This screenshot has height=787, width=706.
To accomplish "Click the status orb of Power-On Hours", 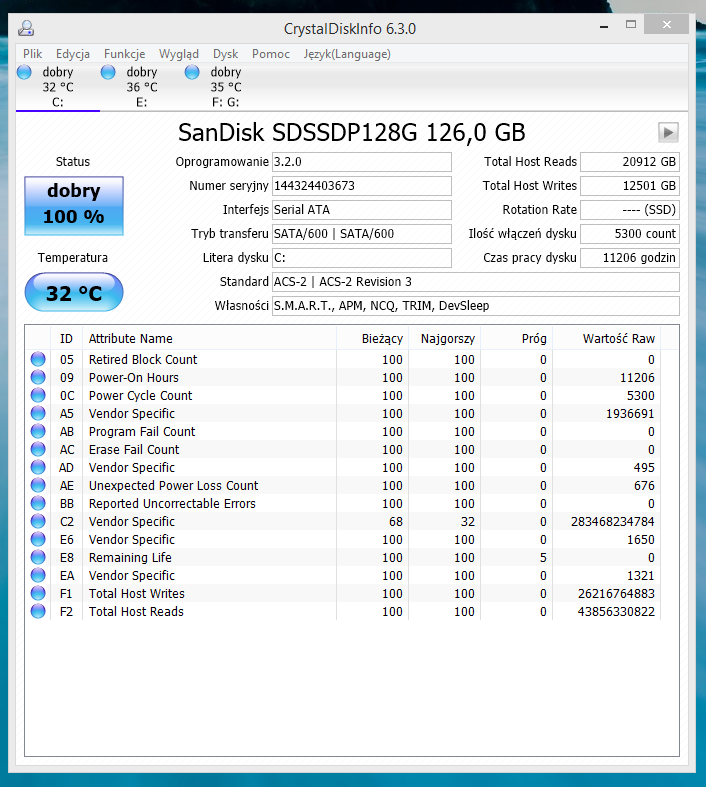I will 38,377.
